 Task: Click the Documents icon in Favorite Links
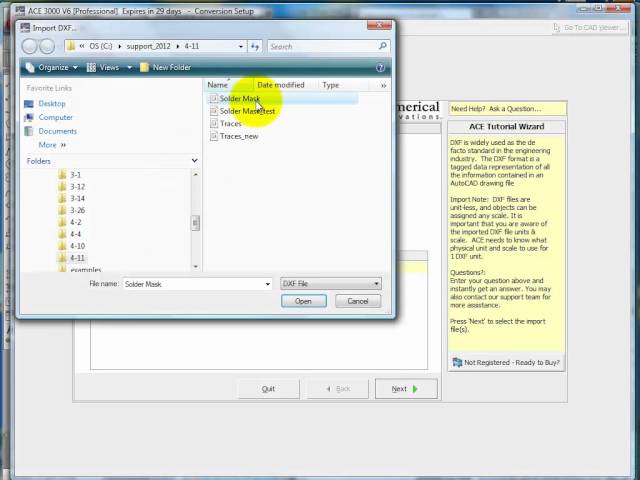29,131
